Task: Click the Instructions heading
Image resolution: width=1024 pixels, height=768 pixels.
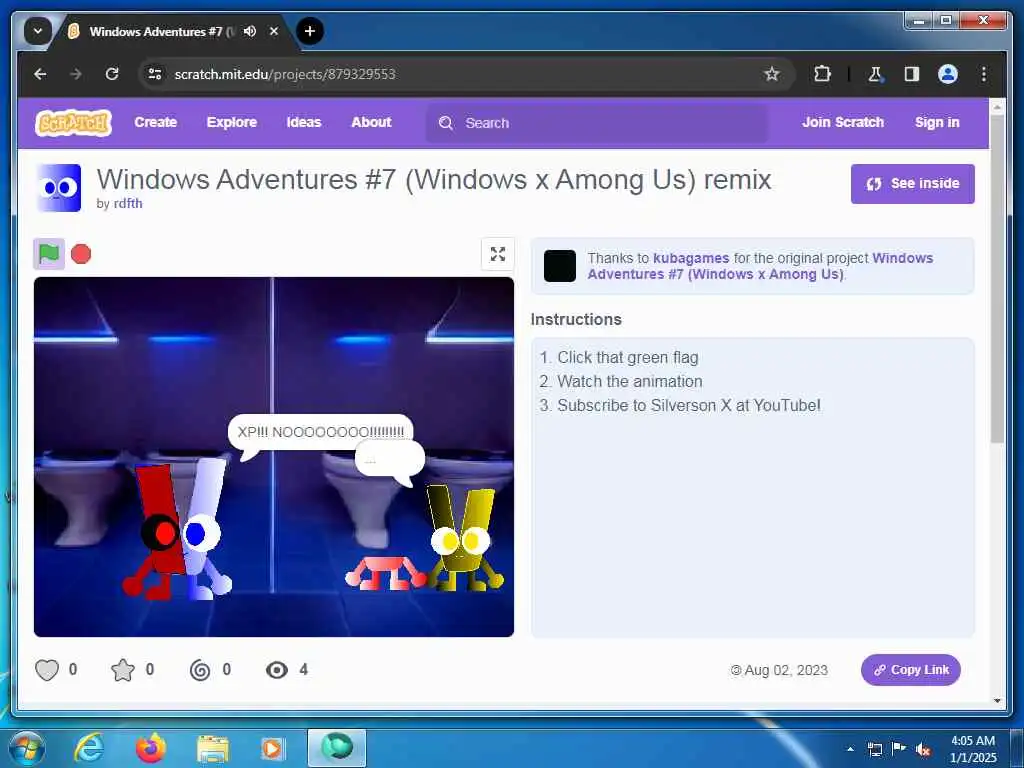Action: point(576,319)
